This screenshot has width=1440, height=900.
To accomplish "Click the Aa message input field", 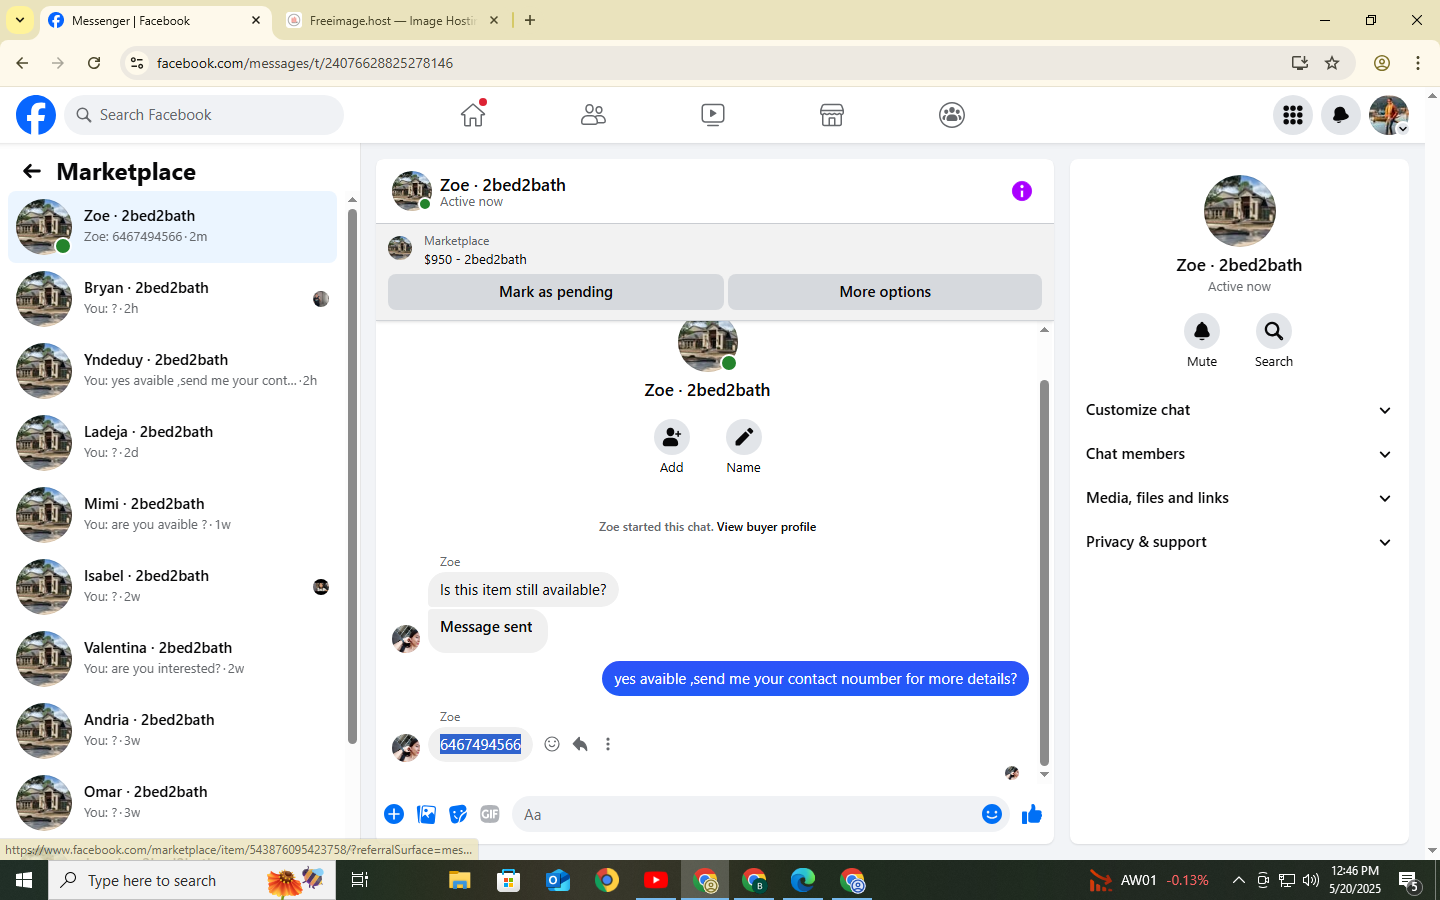I will (x=745, y=814).
